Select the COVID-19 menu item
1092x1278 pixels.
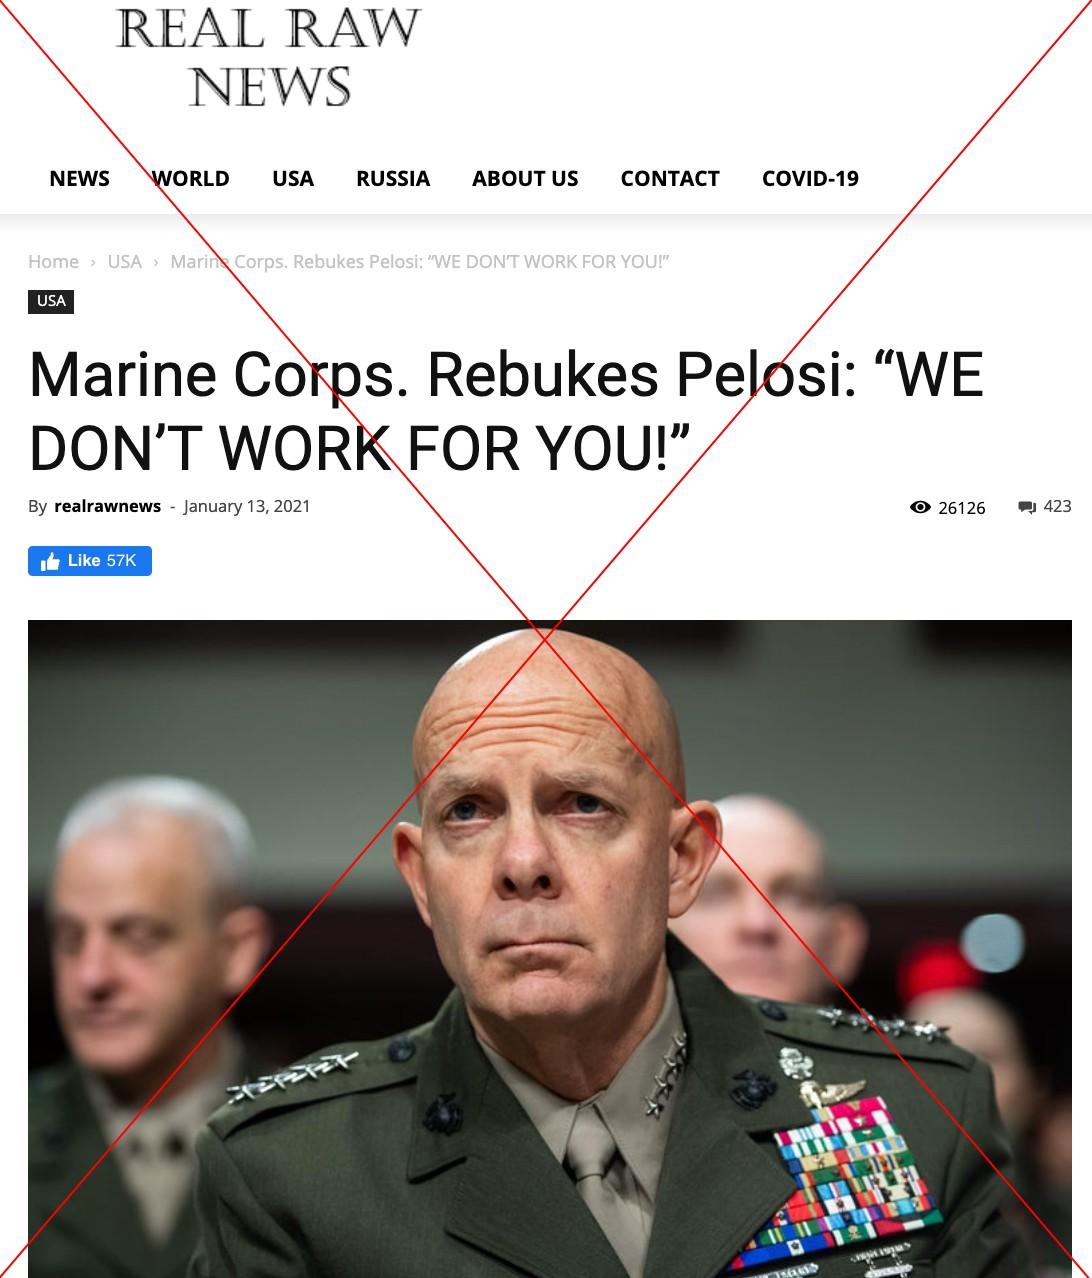[810, 179]
